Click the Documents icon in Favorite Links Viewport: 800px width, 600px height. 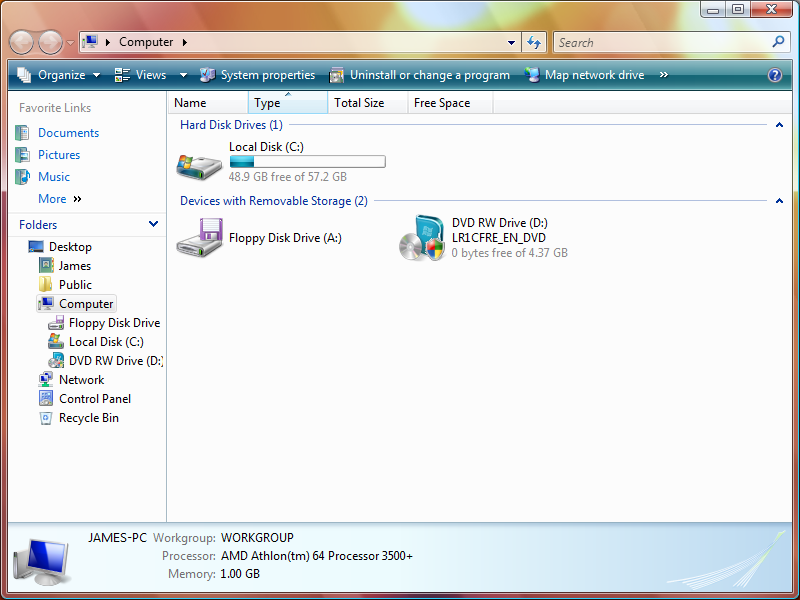tap(22, 133)
